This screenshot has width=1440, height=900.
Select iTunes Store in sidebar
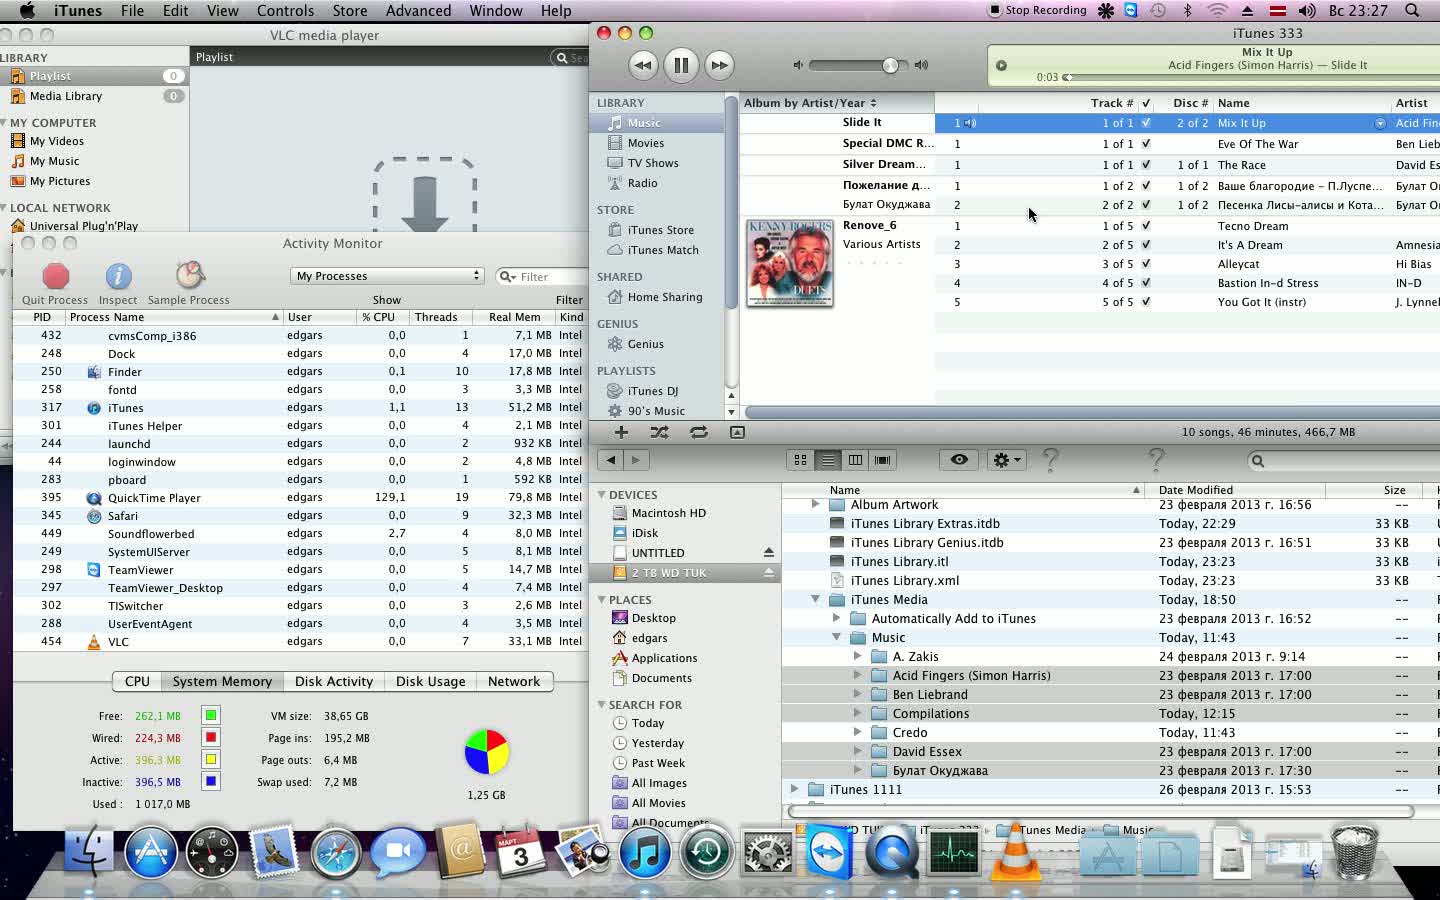pos(660,230)
